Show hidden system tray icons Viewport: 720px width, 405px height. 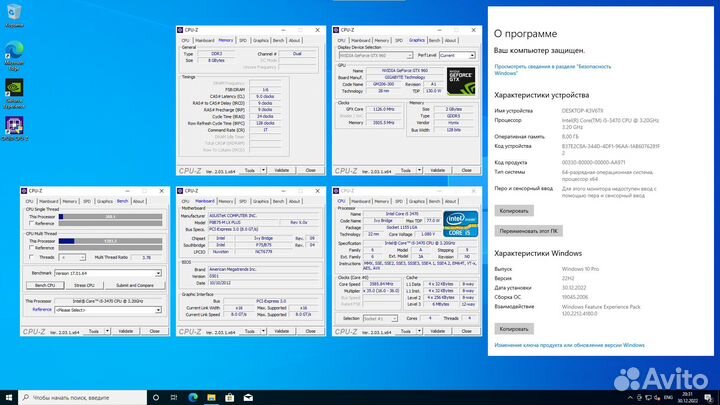(x=630, y=398)
